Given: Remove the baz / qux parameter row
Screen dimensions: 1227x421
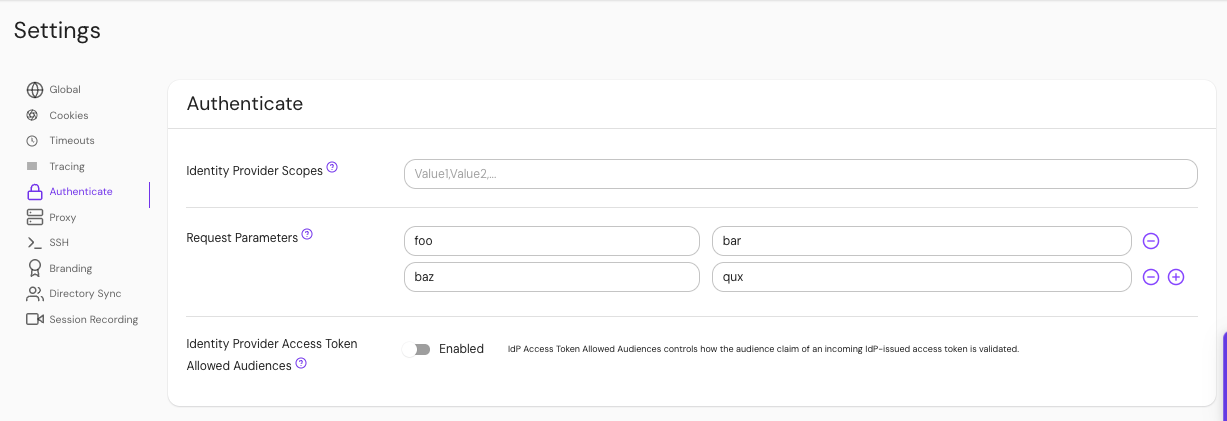Looking at the screenshot, I should [x=1151, y=277].
